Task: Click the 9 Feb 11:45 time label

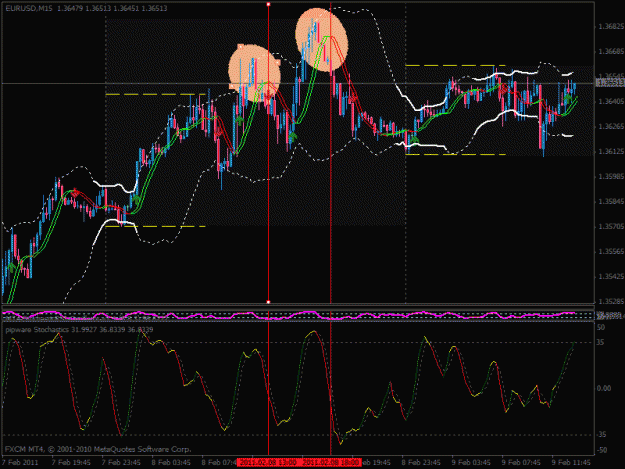Action: 571,463
